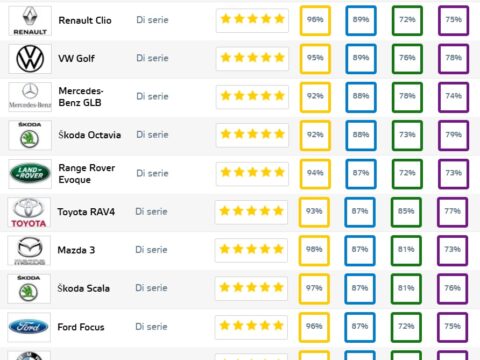
Task: Select VW Golf blue 89% score box
Action: click(x=361, y=59)
